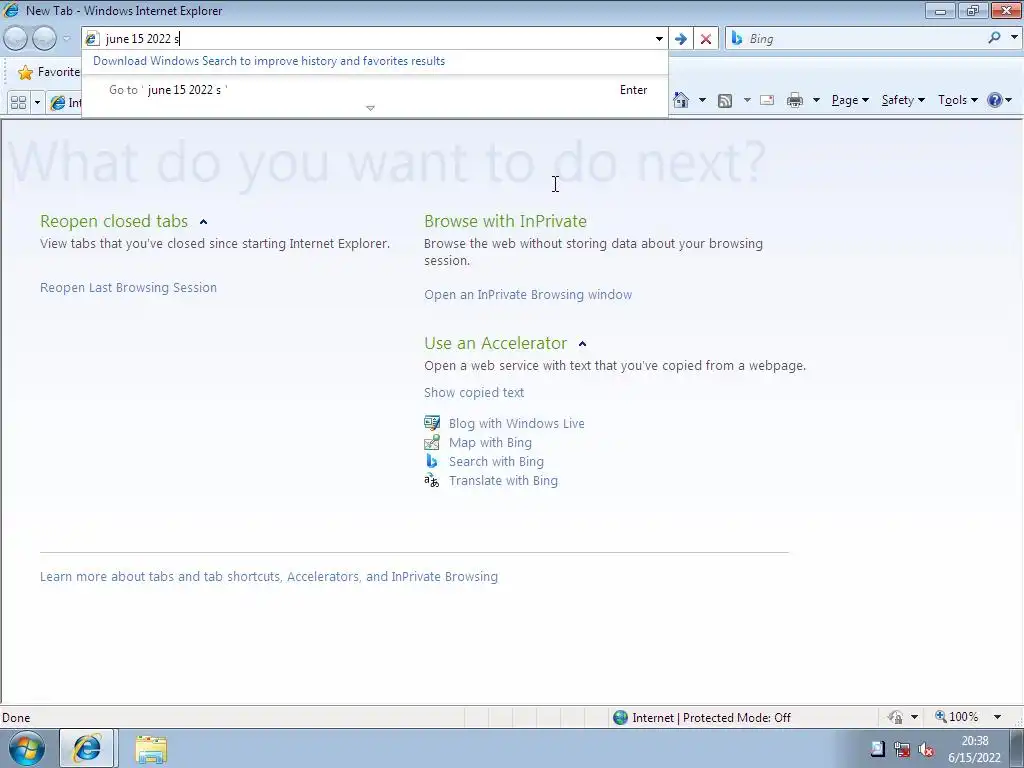The height and width of the screenshot is (768, 1024).
Task: Click the Print icon
Action: (x=795, y=100)
